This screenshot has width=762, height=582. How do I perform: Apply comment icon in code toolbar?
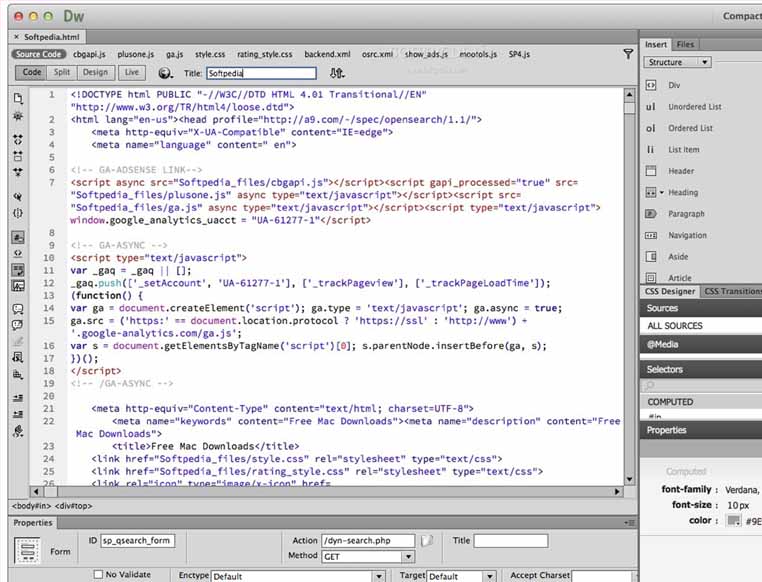point(18,309)
